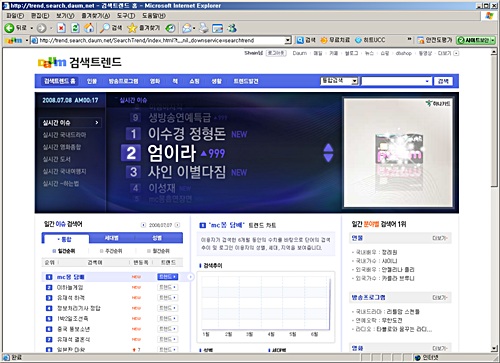Click 더보기 next to 방송프로그램 heading
The width and height of the screenshot is (500, 363).
[x=440, y=297]
